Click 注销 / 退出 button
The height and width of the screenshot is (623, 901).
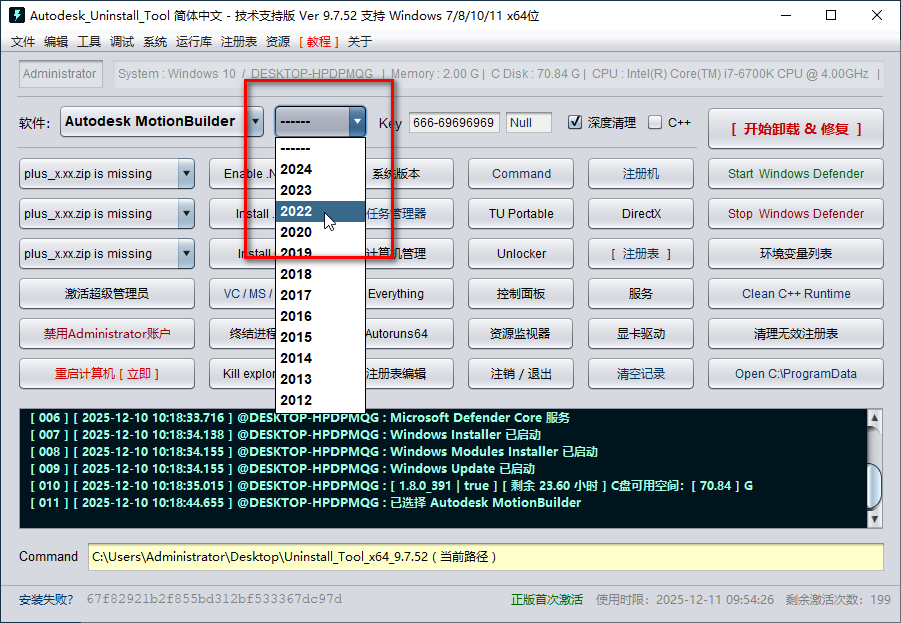click(x=521, y=374)
